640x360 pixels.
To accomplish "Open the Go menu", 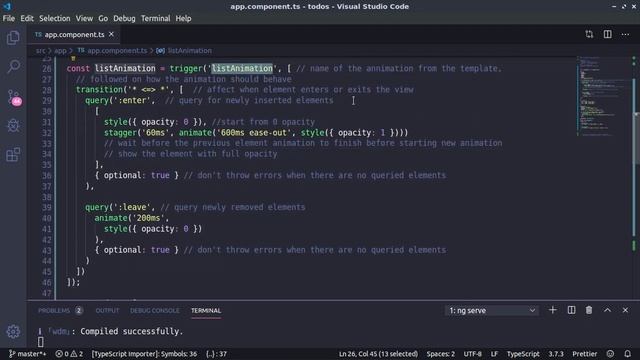I will (103, 18).
